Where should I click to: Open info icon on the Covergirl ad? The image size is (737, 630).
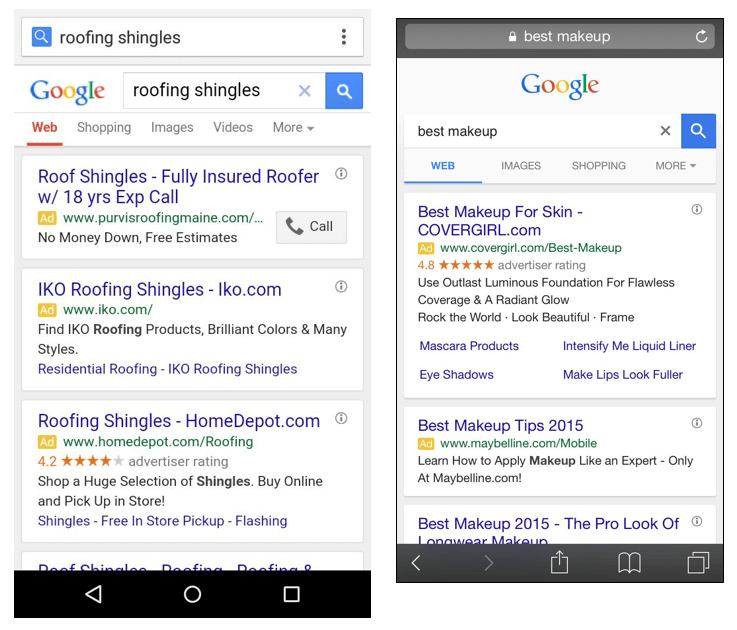(x=697, y=210)
